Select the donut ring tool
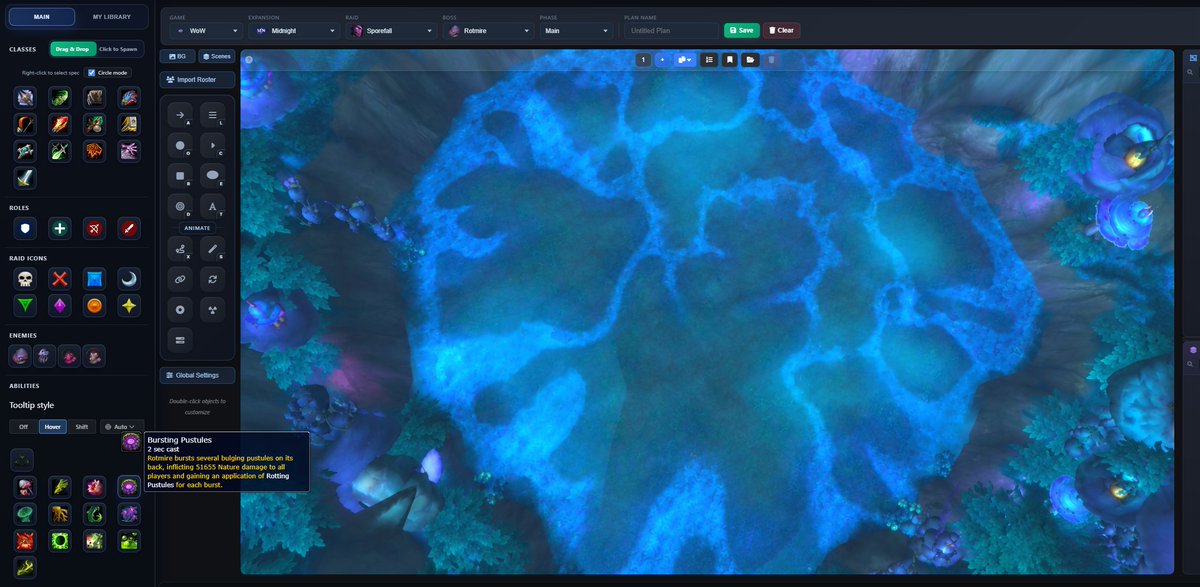 180,207
